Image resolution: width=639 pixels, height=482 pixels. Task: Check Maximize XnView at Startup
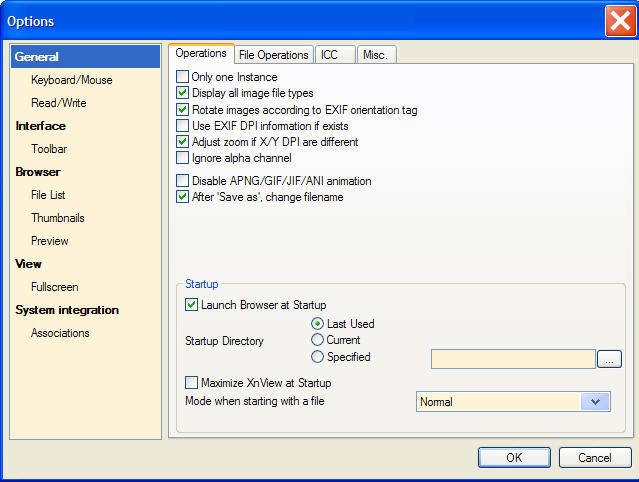pyautogui.click(x=191, y=383)
